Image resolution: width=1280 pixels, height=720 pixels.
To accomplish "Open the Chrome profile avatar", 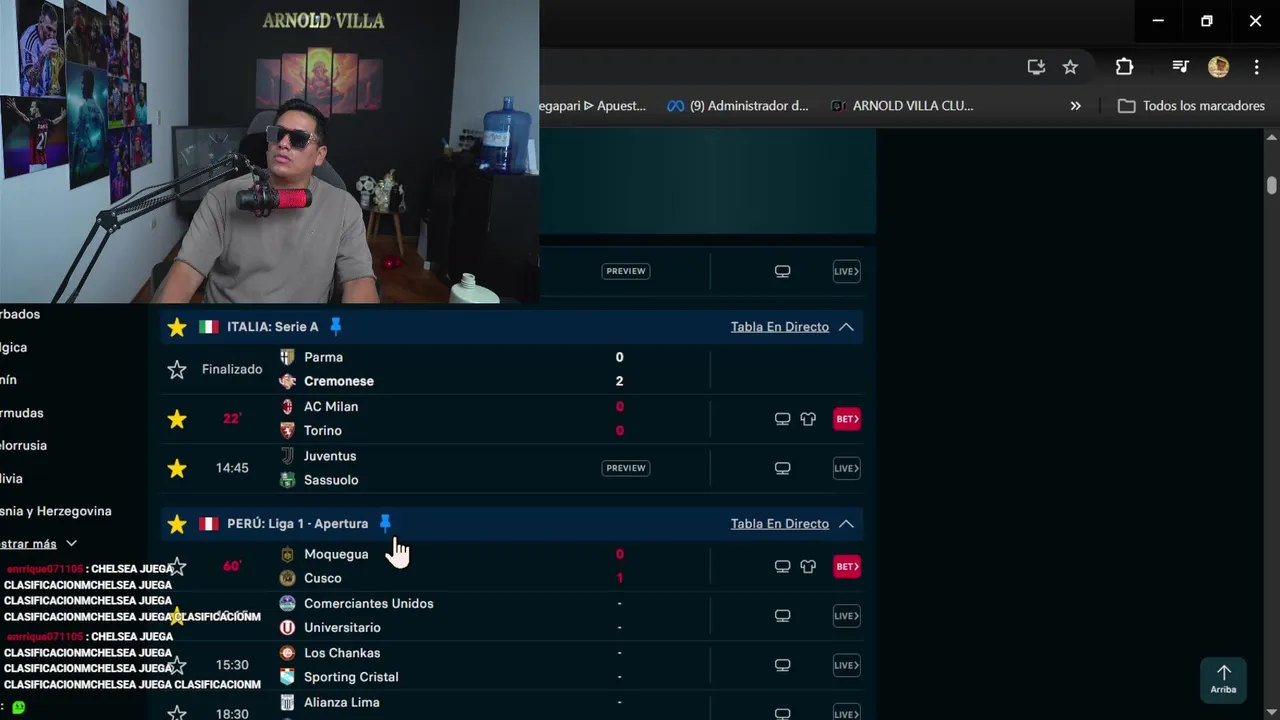I will [x=1218, y=67].
